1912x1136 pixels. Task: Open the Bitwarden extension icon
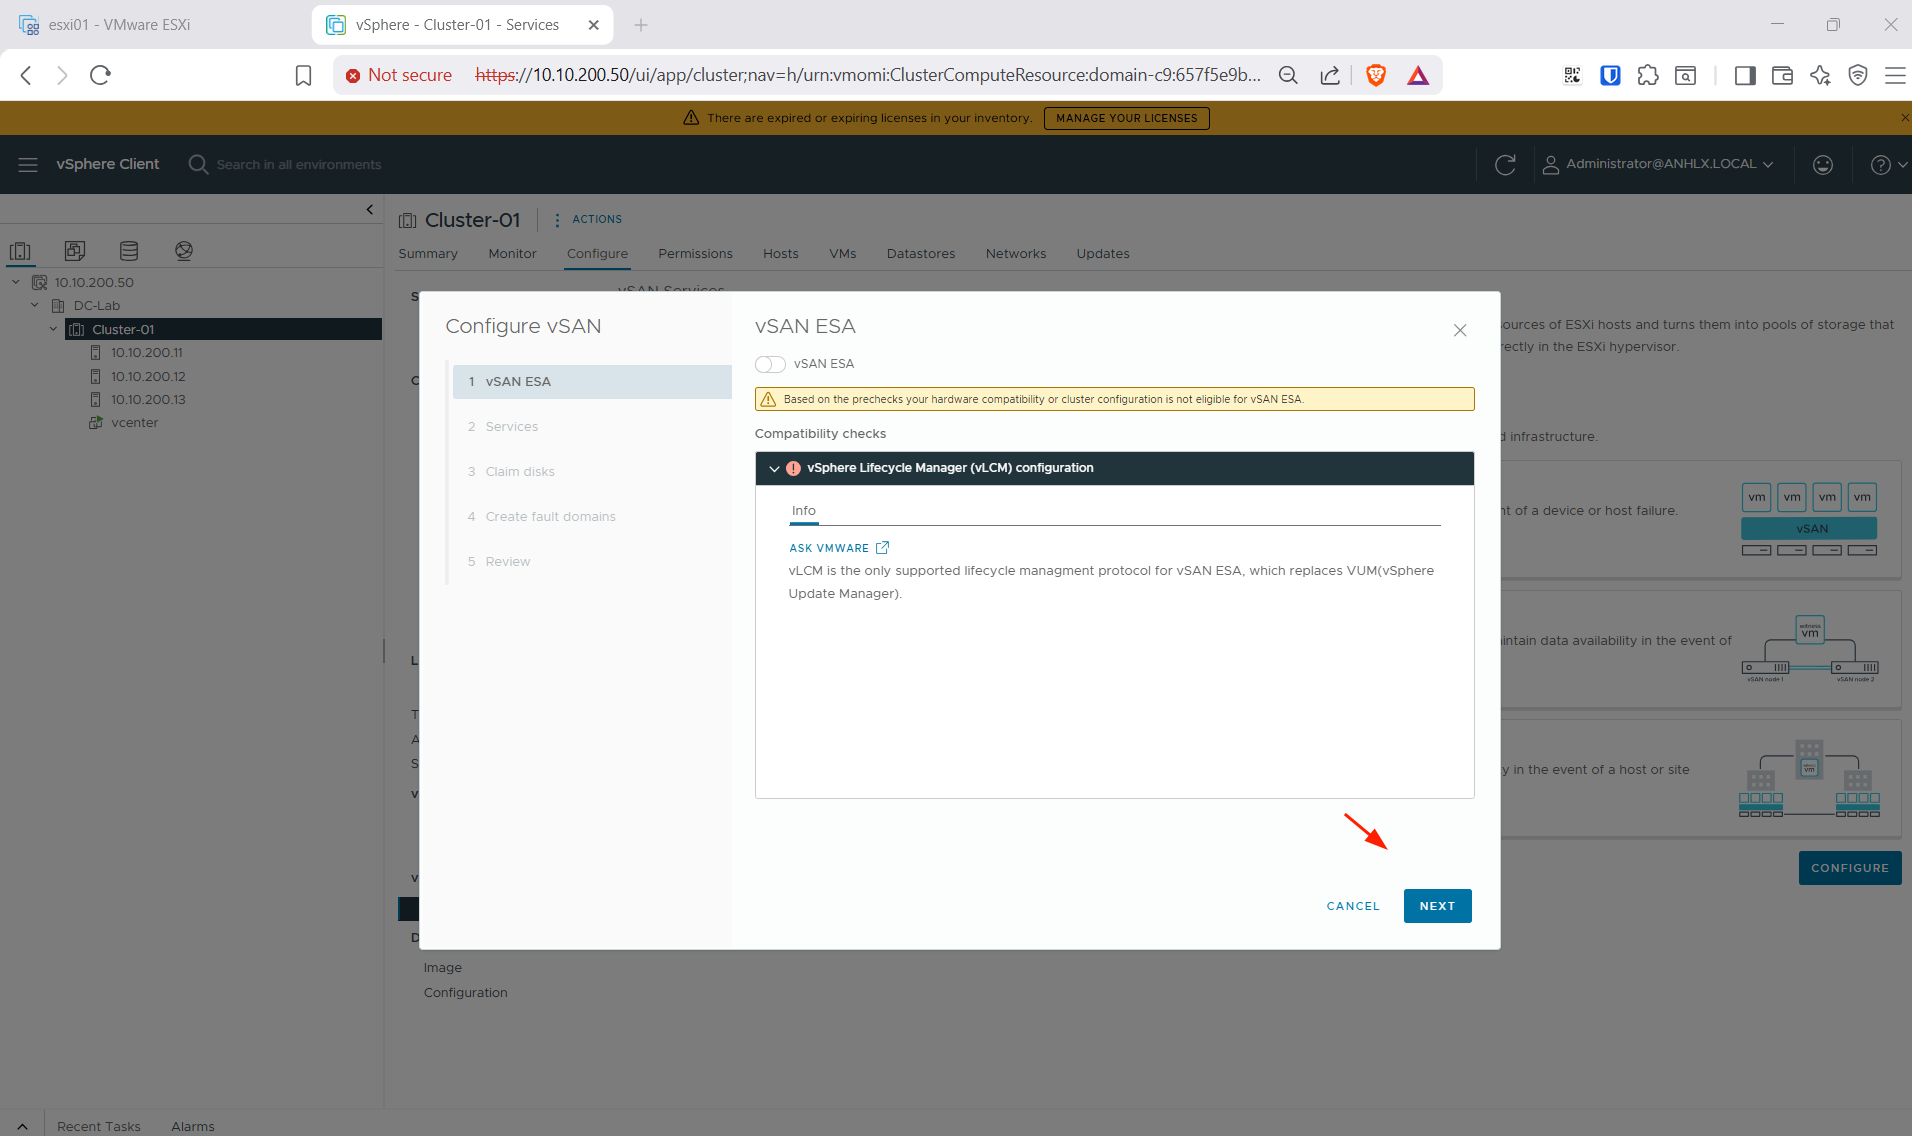click(1610, 75)
